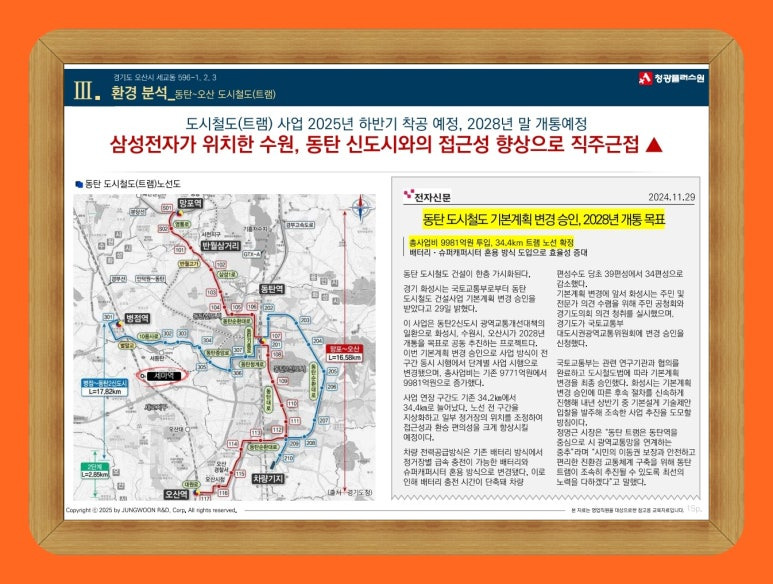Click the slide title 환경 분석
Viewport: 773px width, 584px height.
click(139, 93)
